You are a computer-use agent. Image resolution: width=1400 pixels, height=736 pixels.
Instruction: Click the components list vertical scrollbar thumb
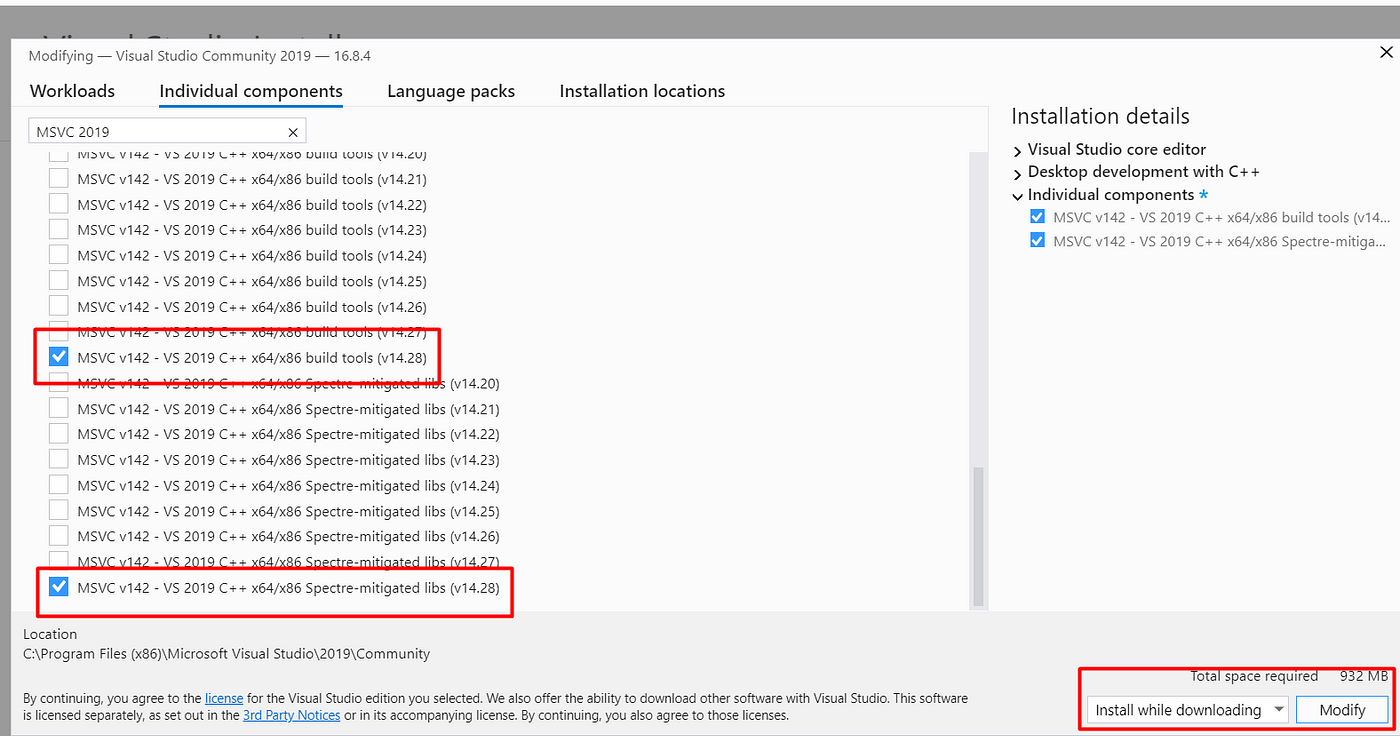pyautogui.click(x=978, y=536)
